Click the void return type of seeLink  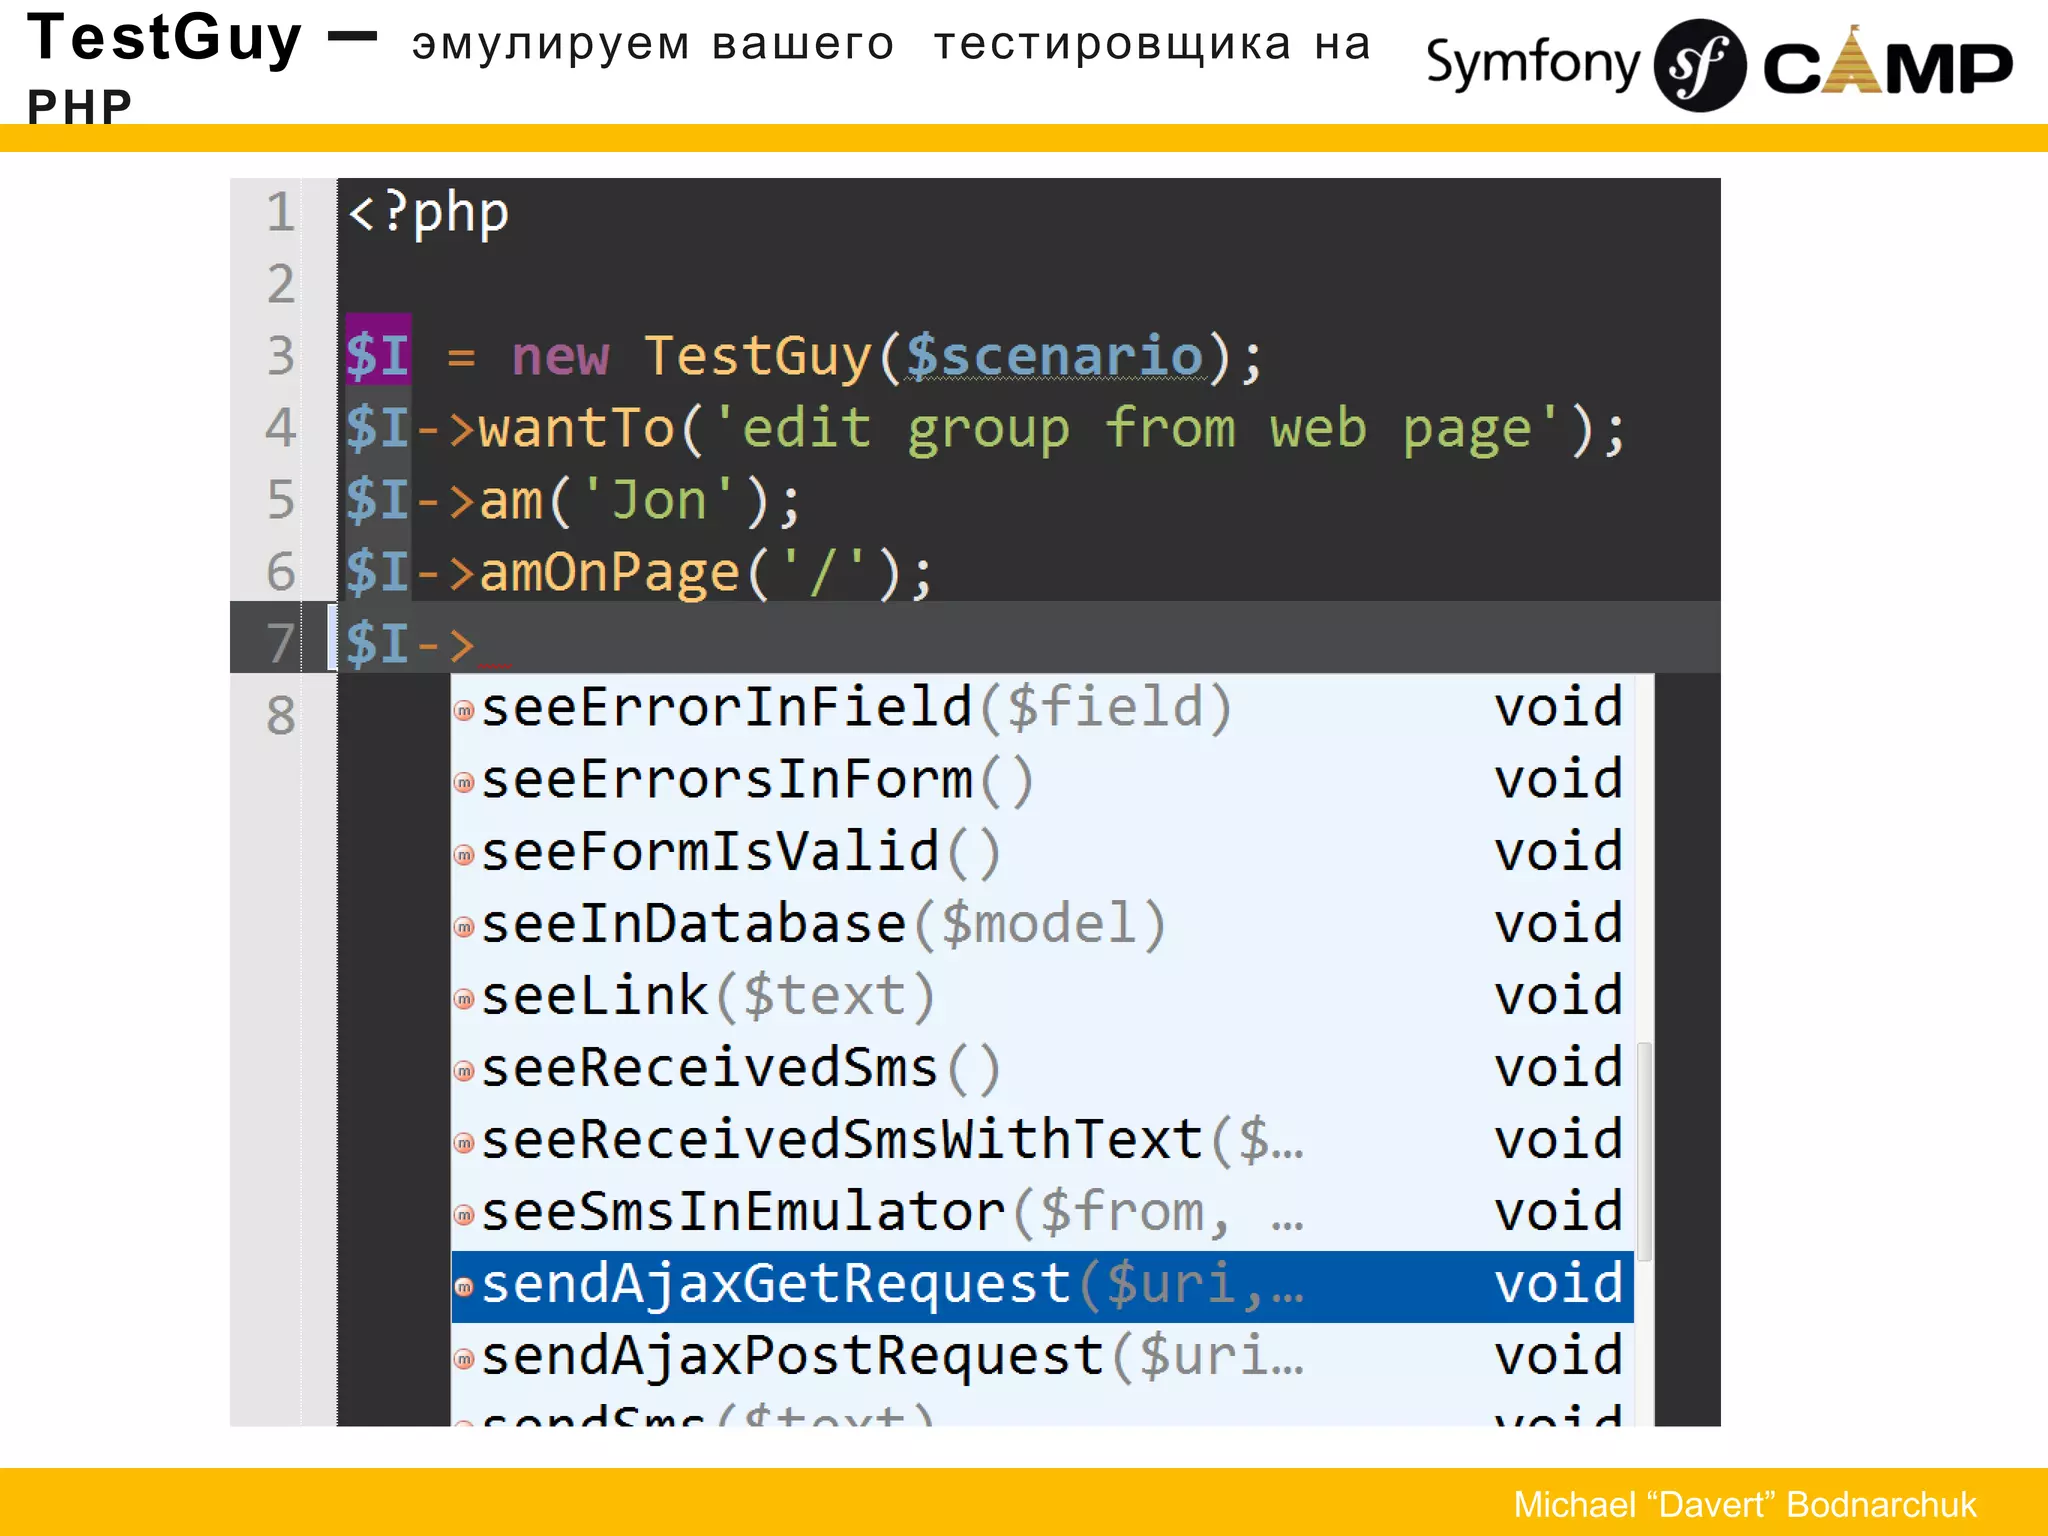click(1558, 996)
